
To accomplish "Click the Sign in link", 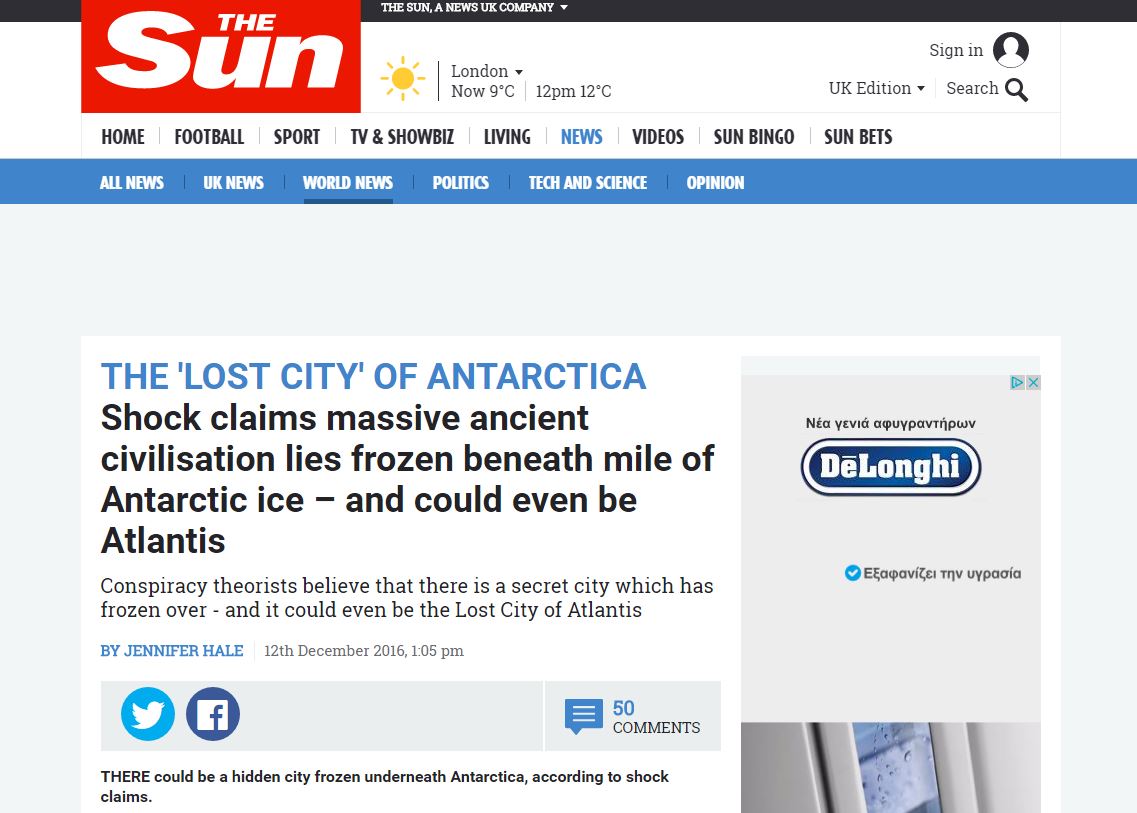I will [x=956, y=50].
